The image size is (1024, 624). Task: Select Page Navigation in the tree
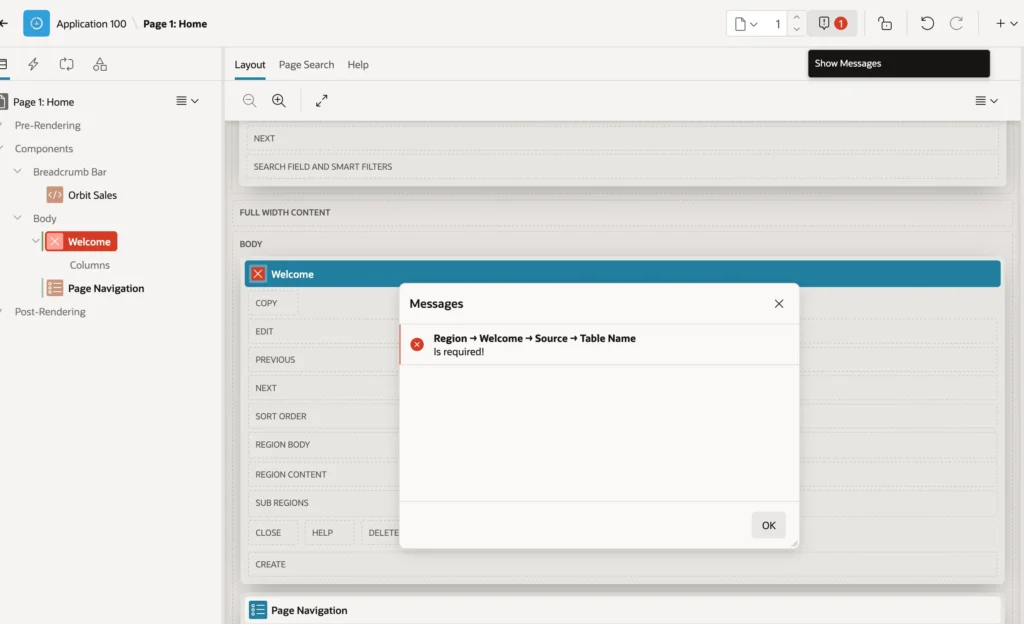(x=106, y=289)
